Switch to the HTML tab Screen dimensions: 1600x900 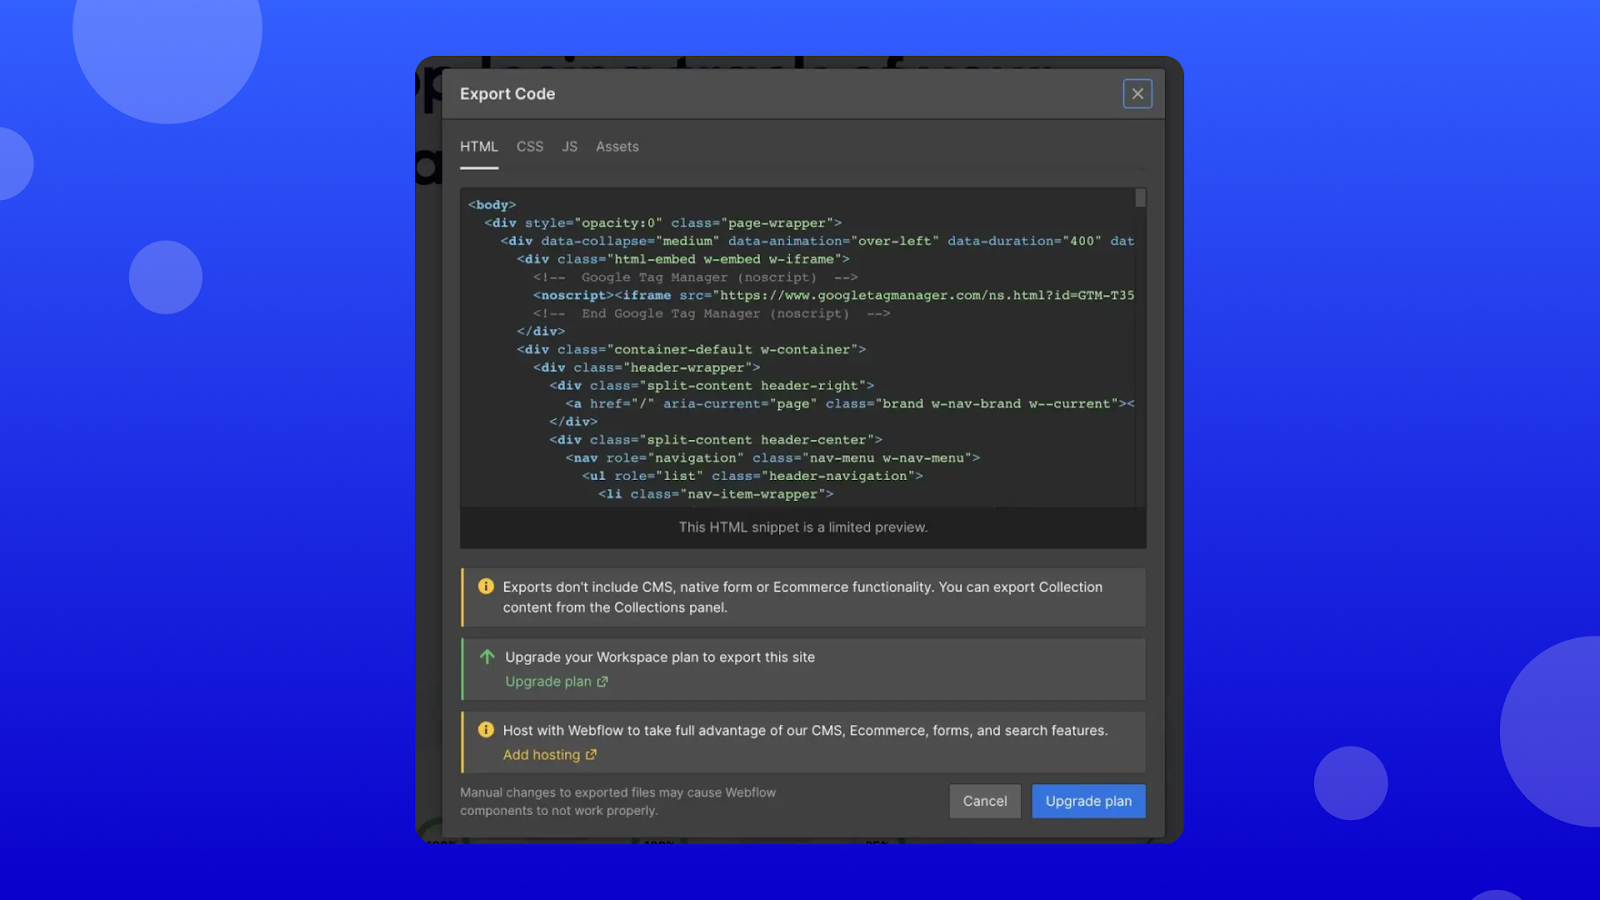pos(479,147)
